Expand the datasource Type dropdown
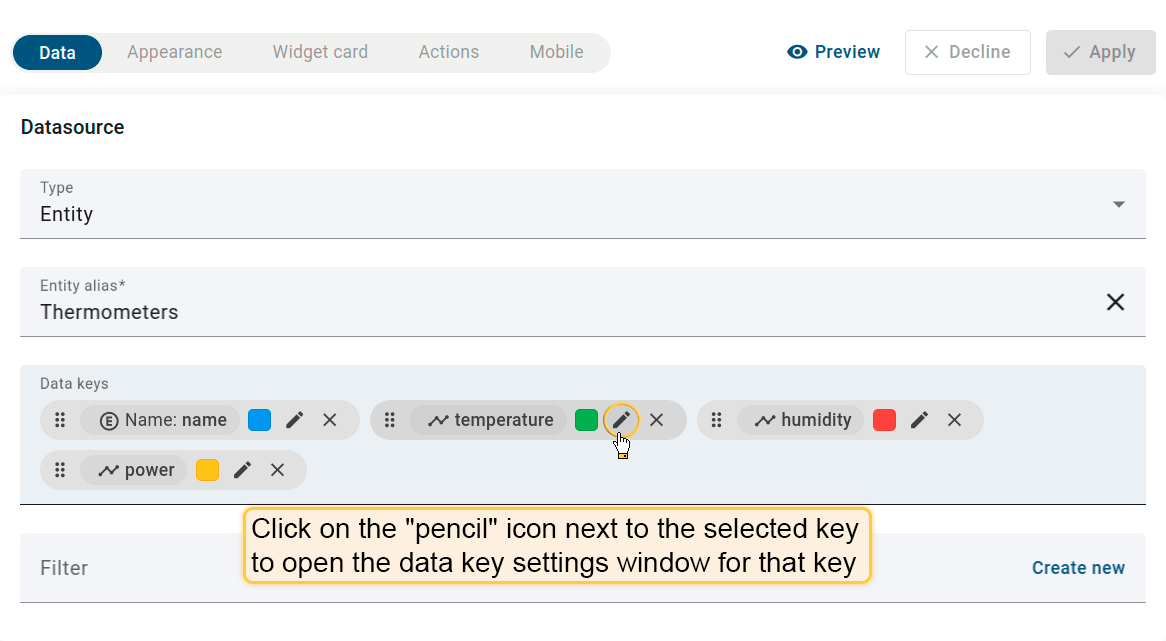 point(1118,204)
